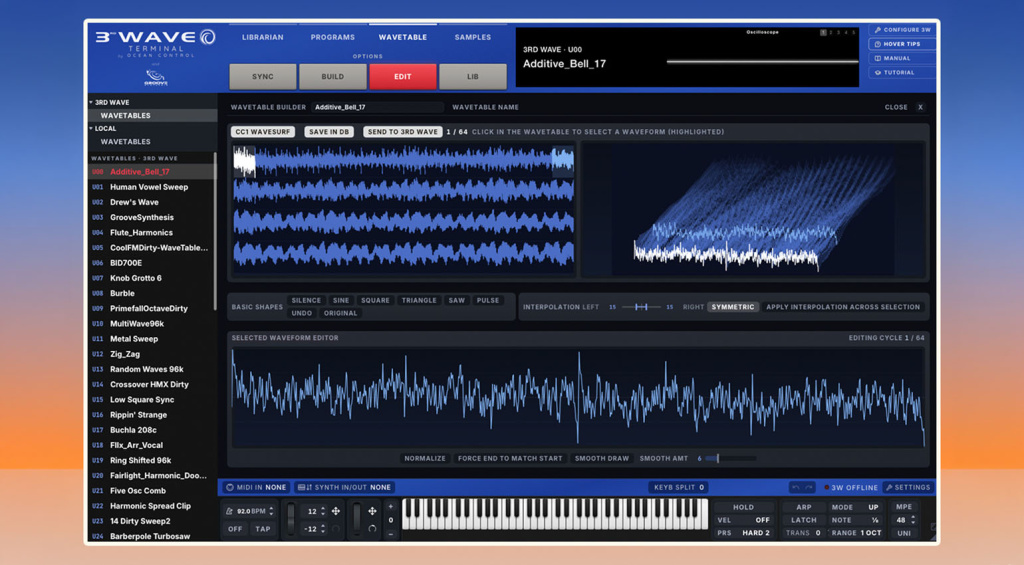Image resolution: width=1024 pixels, height=565 pixels.
Task: Click the keyboard octave minus icon
Action: [391, 534]
